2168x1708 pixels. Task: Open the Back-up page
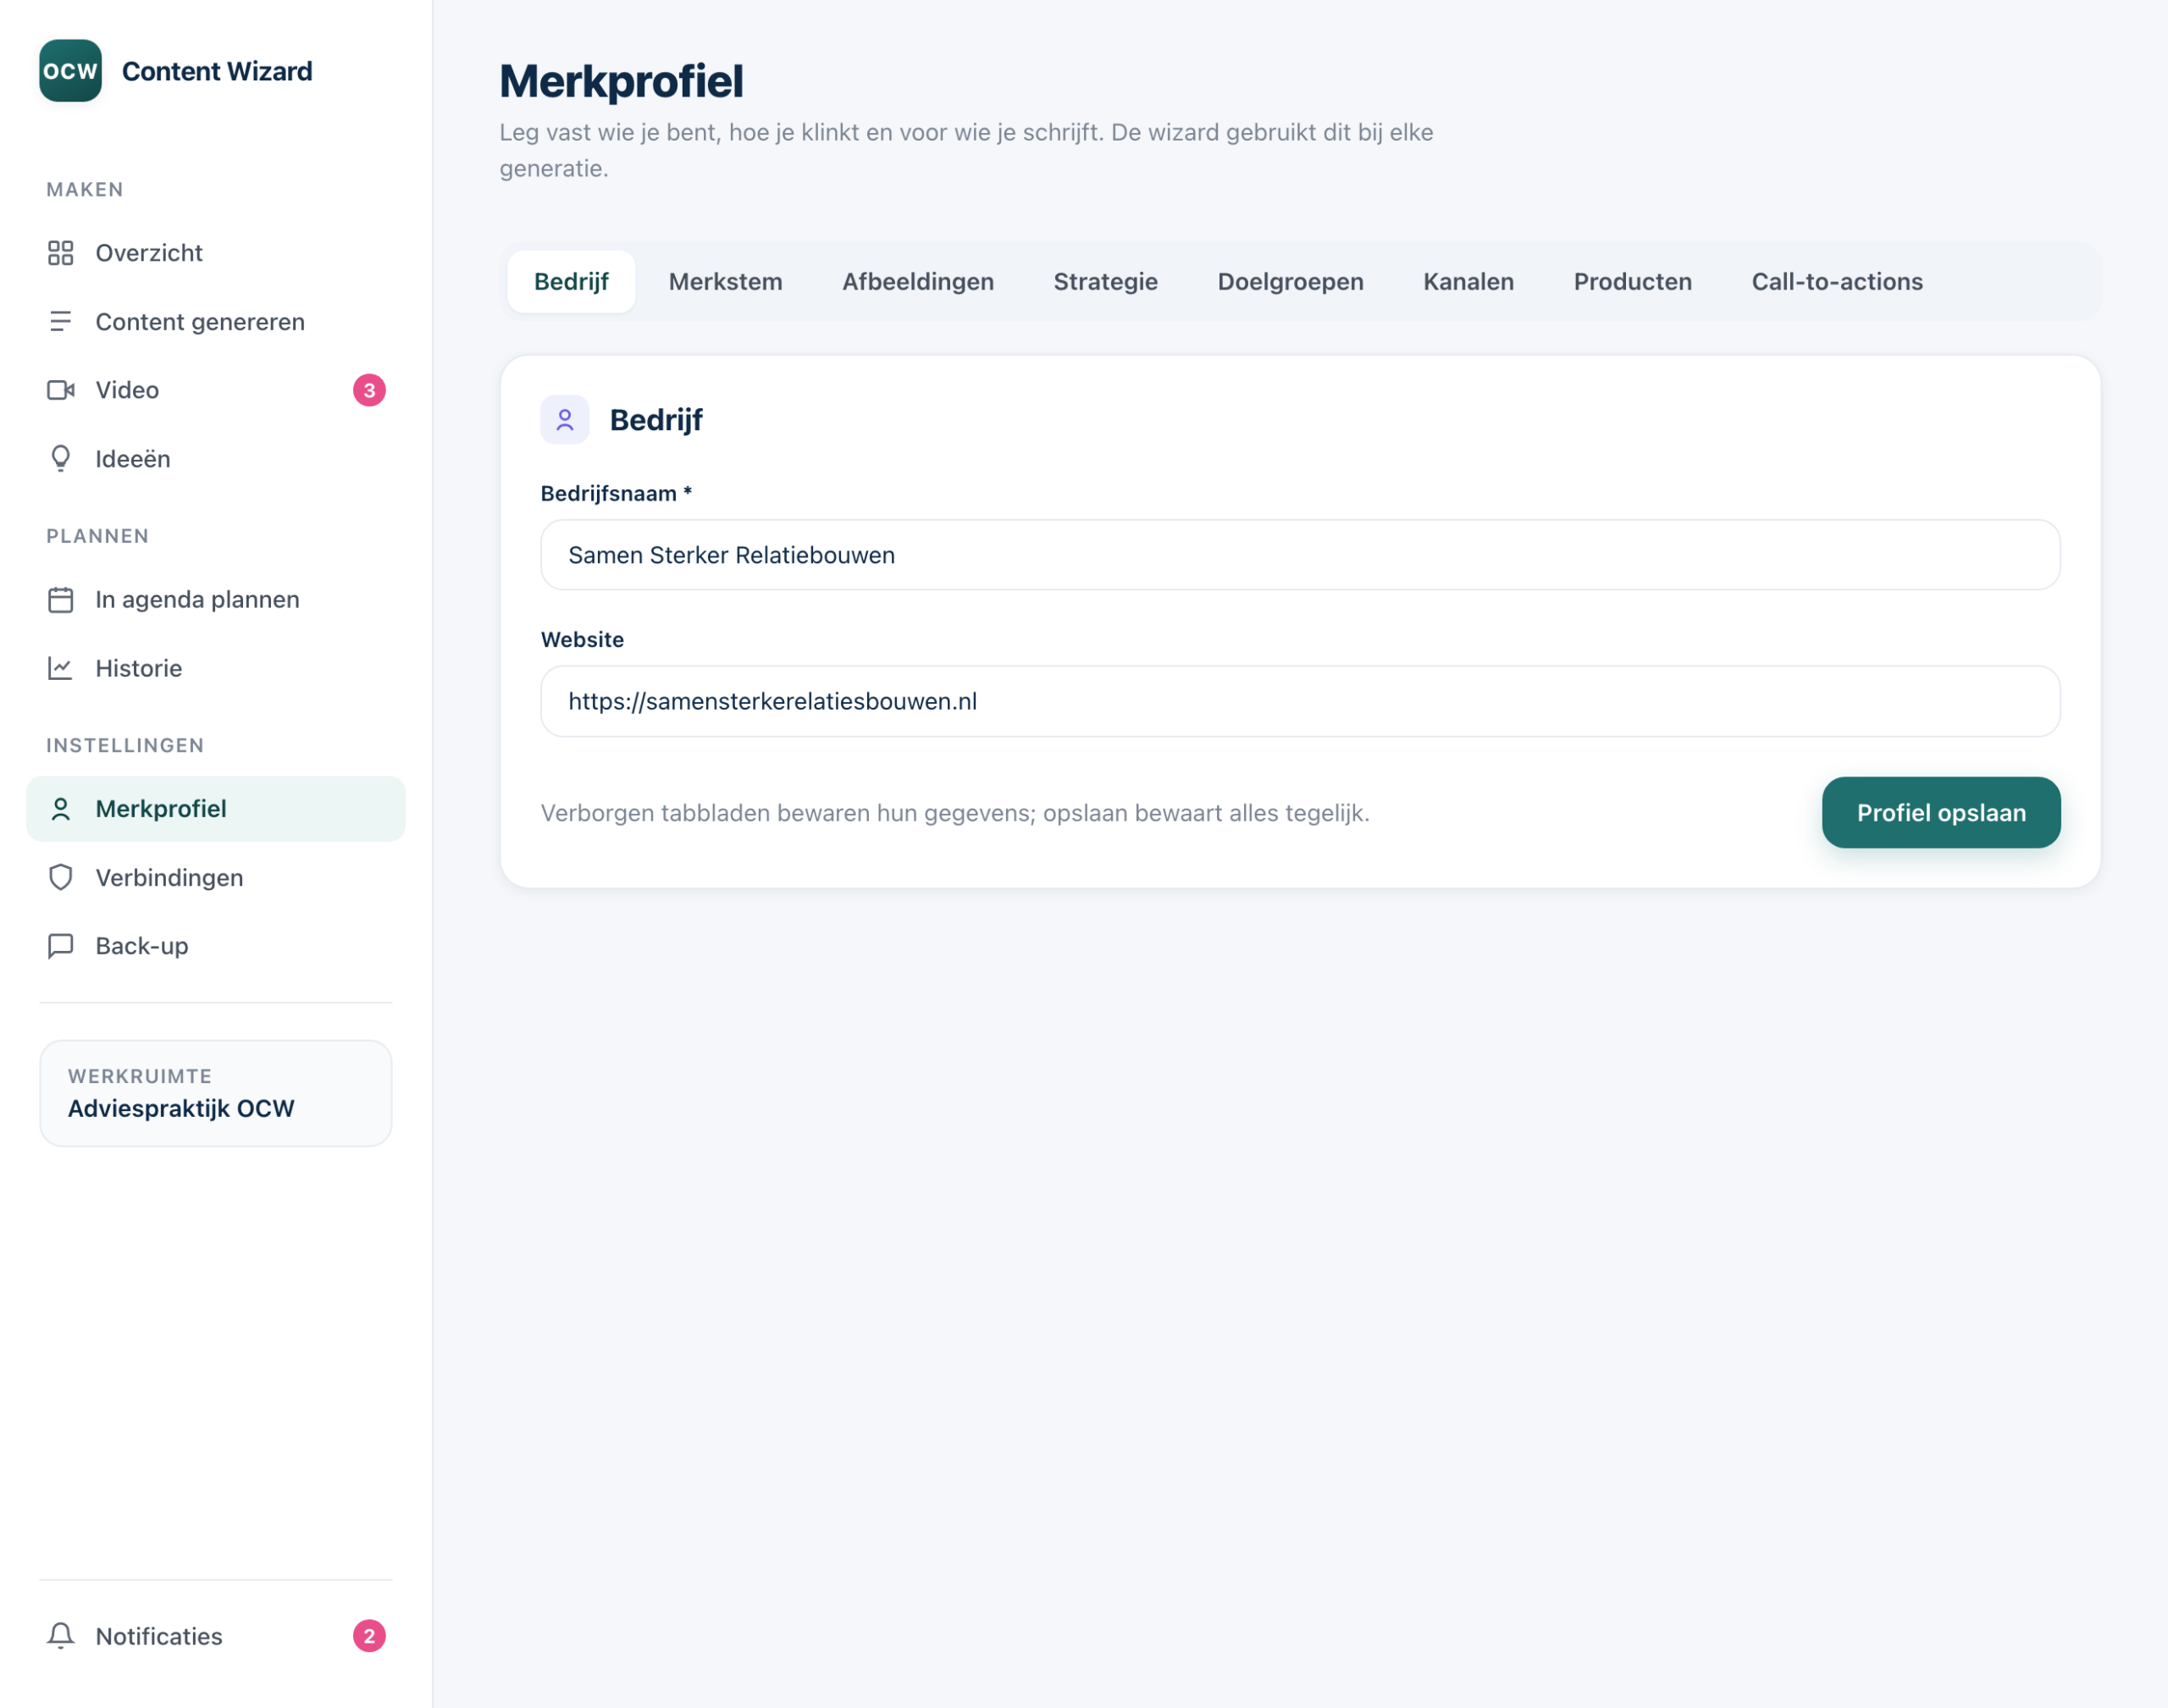(x=216, y=947)
